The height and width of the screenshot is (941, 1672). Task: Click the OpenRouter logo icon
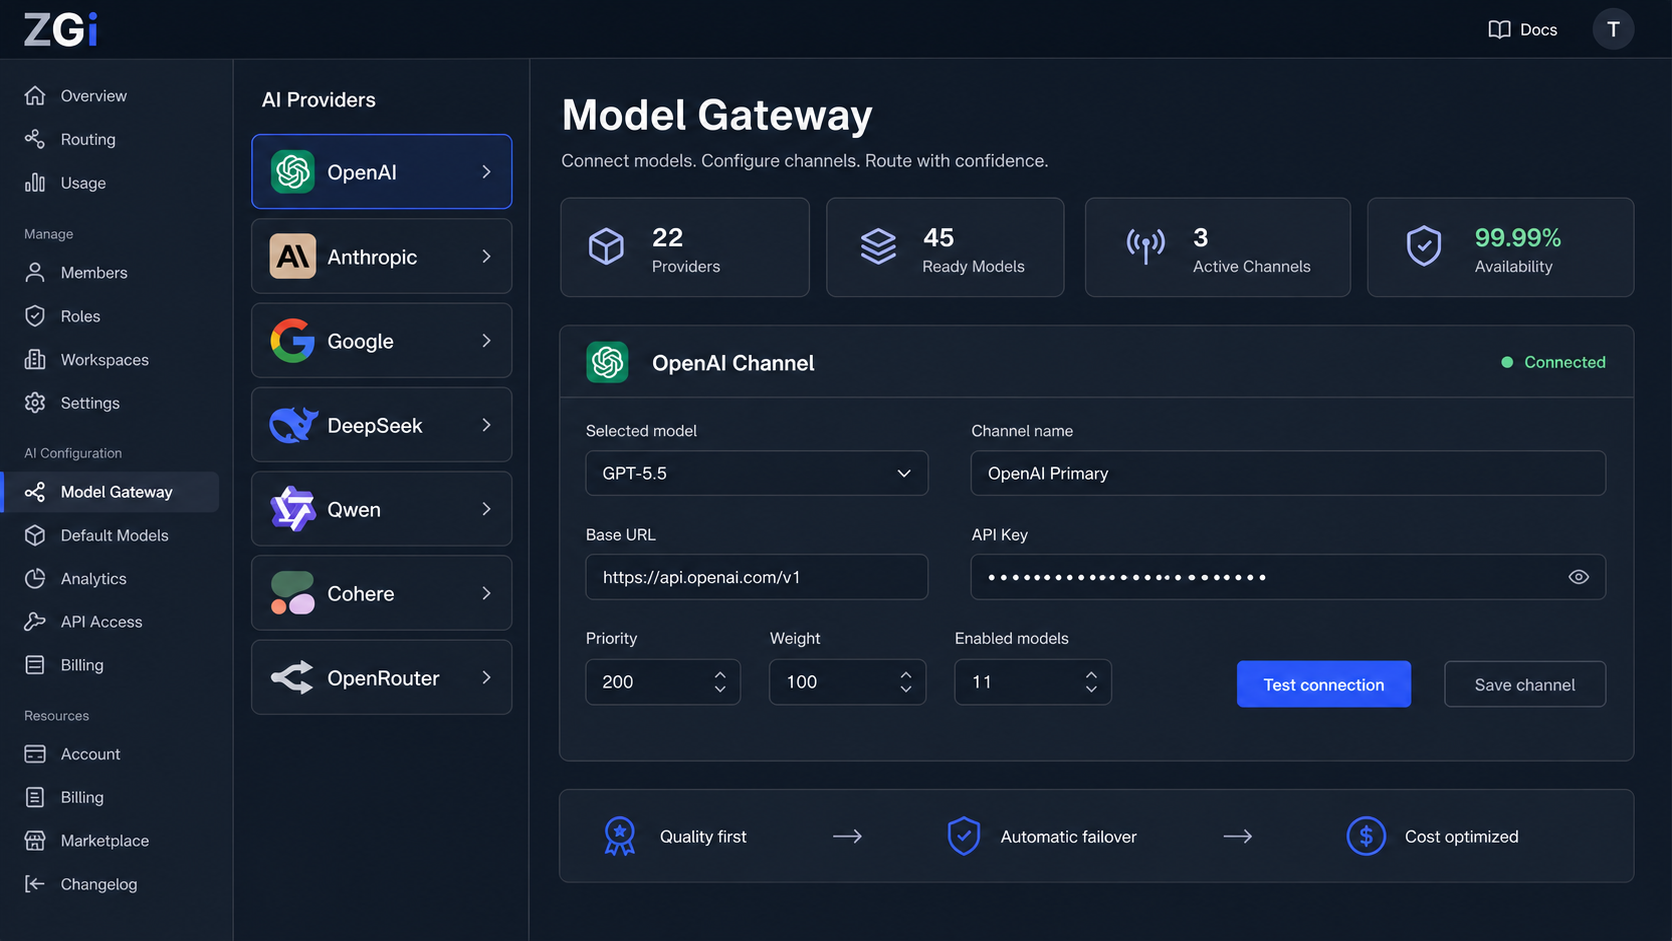pyautogui.click(x=293, y=678)
